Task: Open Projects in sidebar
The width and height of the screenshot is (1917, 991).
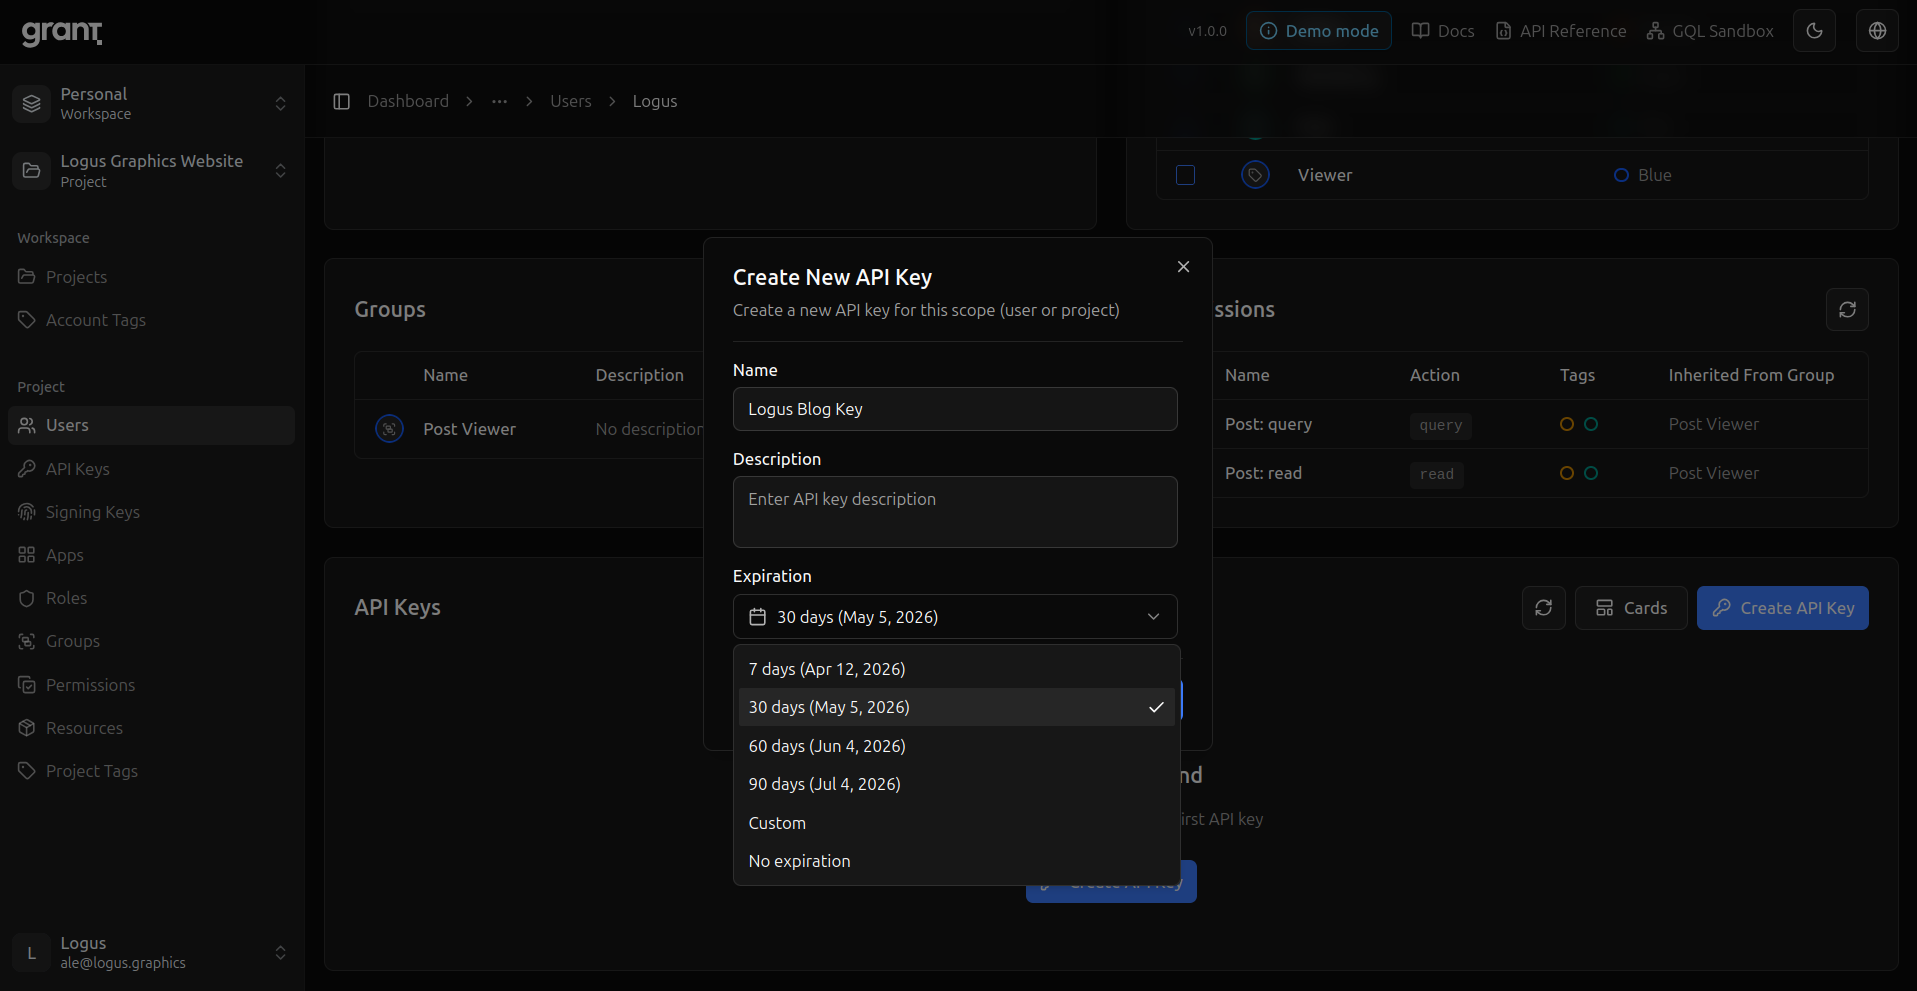Action: coord(151,277)
